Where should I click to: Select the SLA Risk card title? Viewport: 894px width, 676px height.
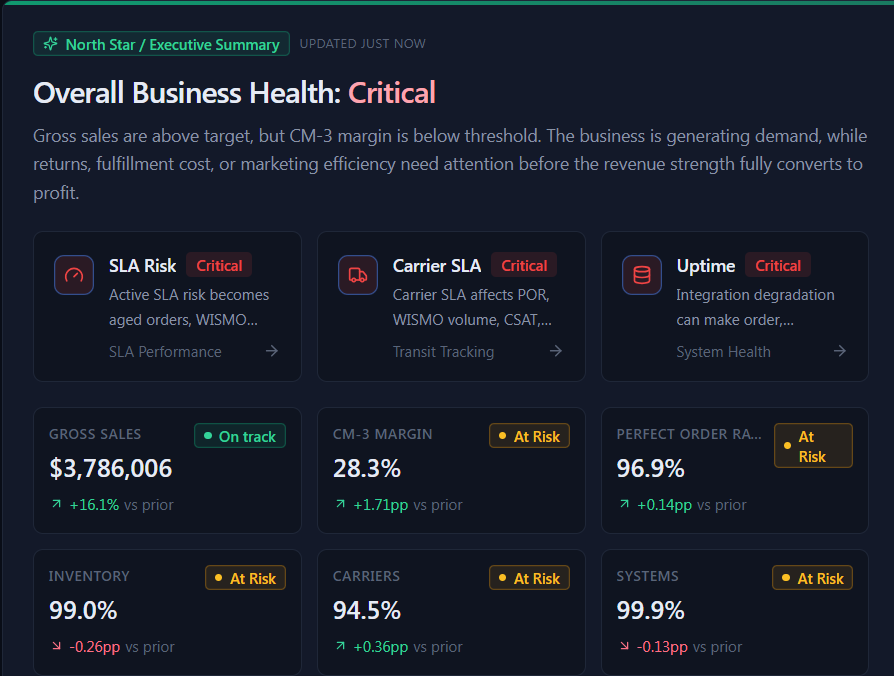pos(143,266)
